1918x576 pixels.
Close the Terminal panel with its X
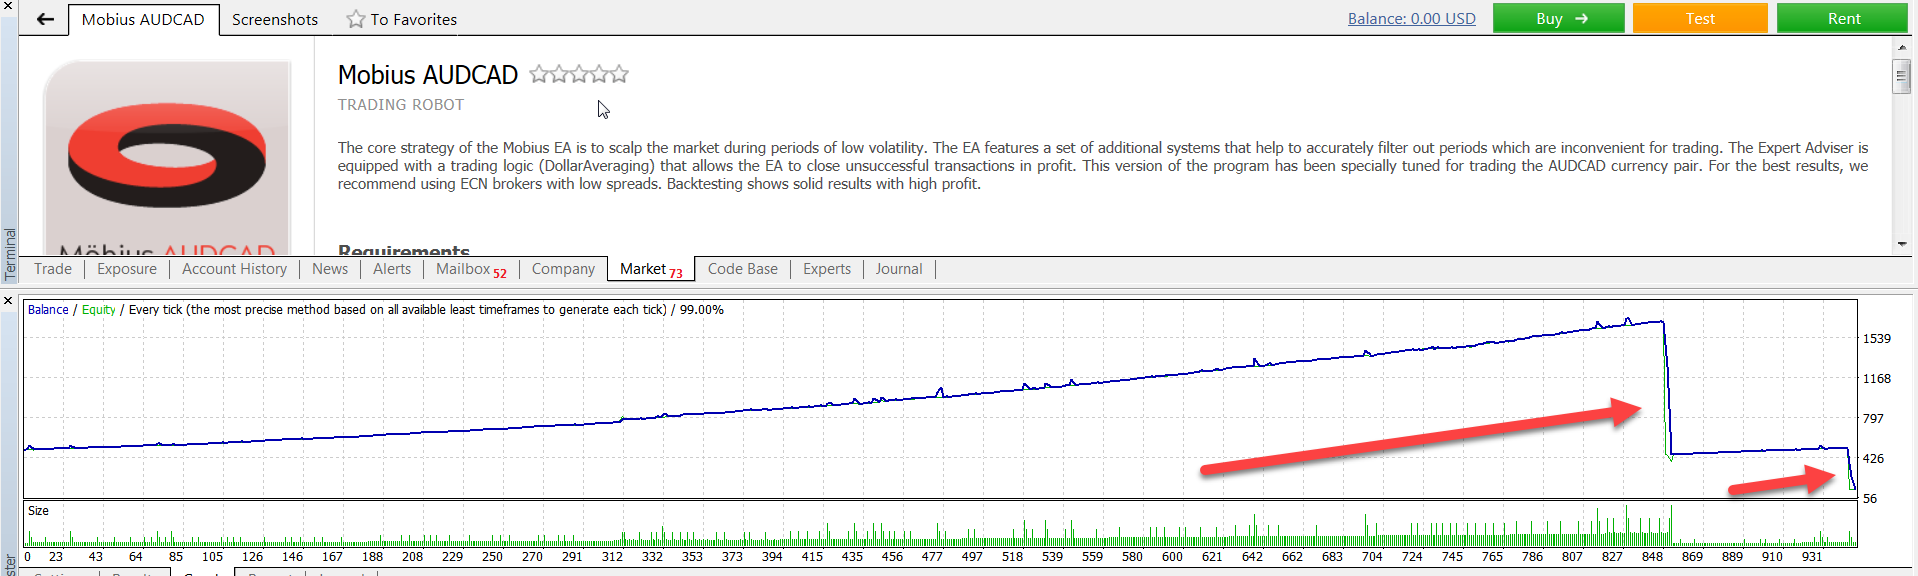(x=8, y=6)
